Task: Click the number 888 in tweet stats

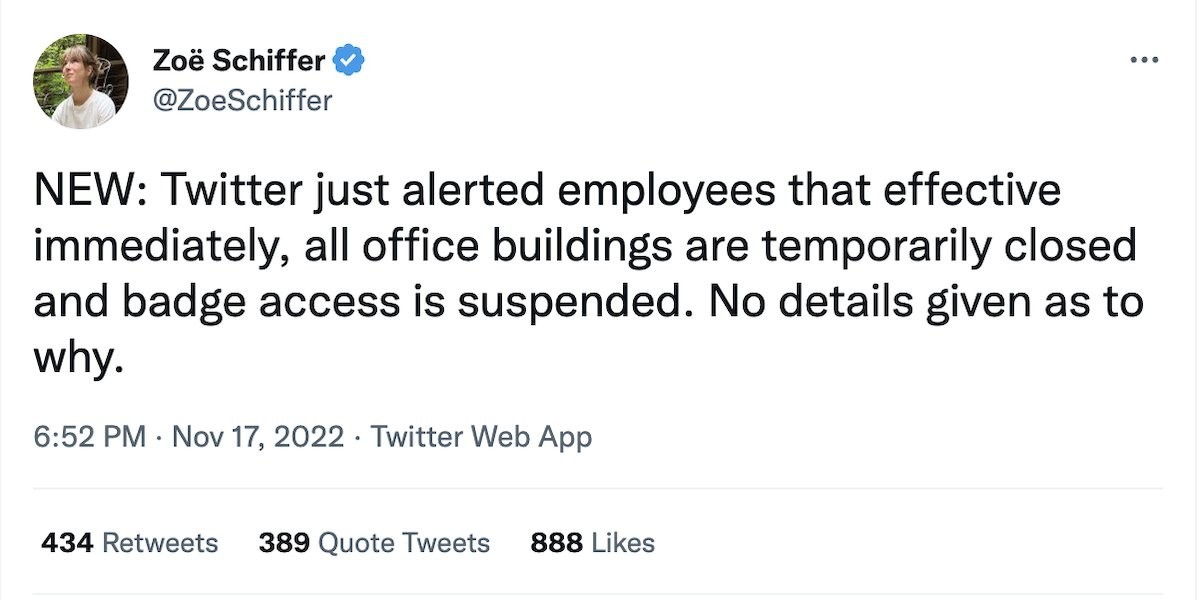Action: 557,543
